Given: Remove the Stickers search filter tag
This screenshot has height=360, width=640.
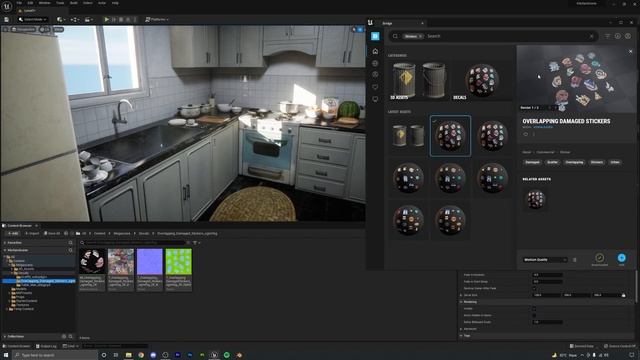Looking at the screenshot, I should point(420,36).
